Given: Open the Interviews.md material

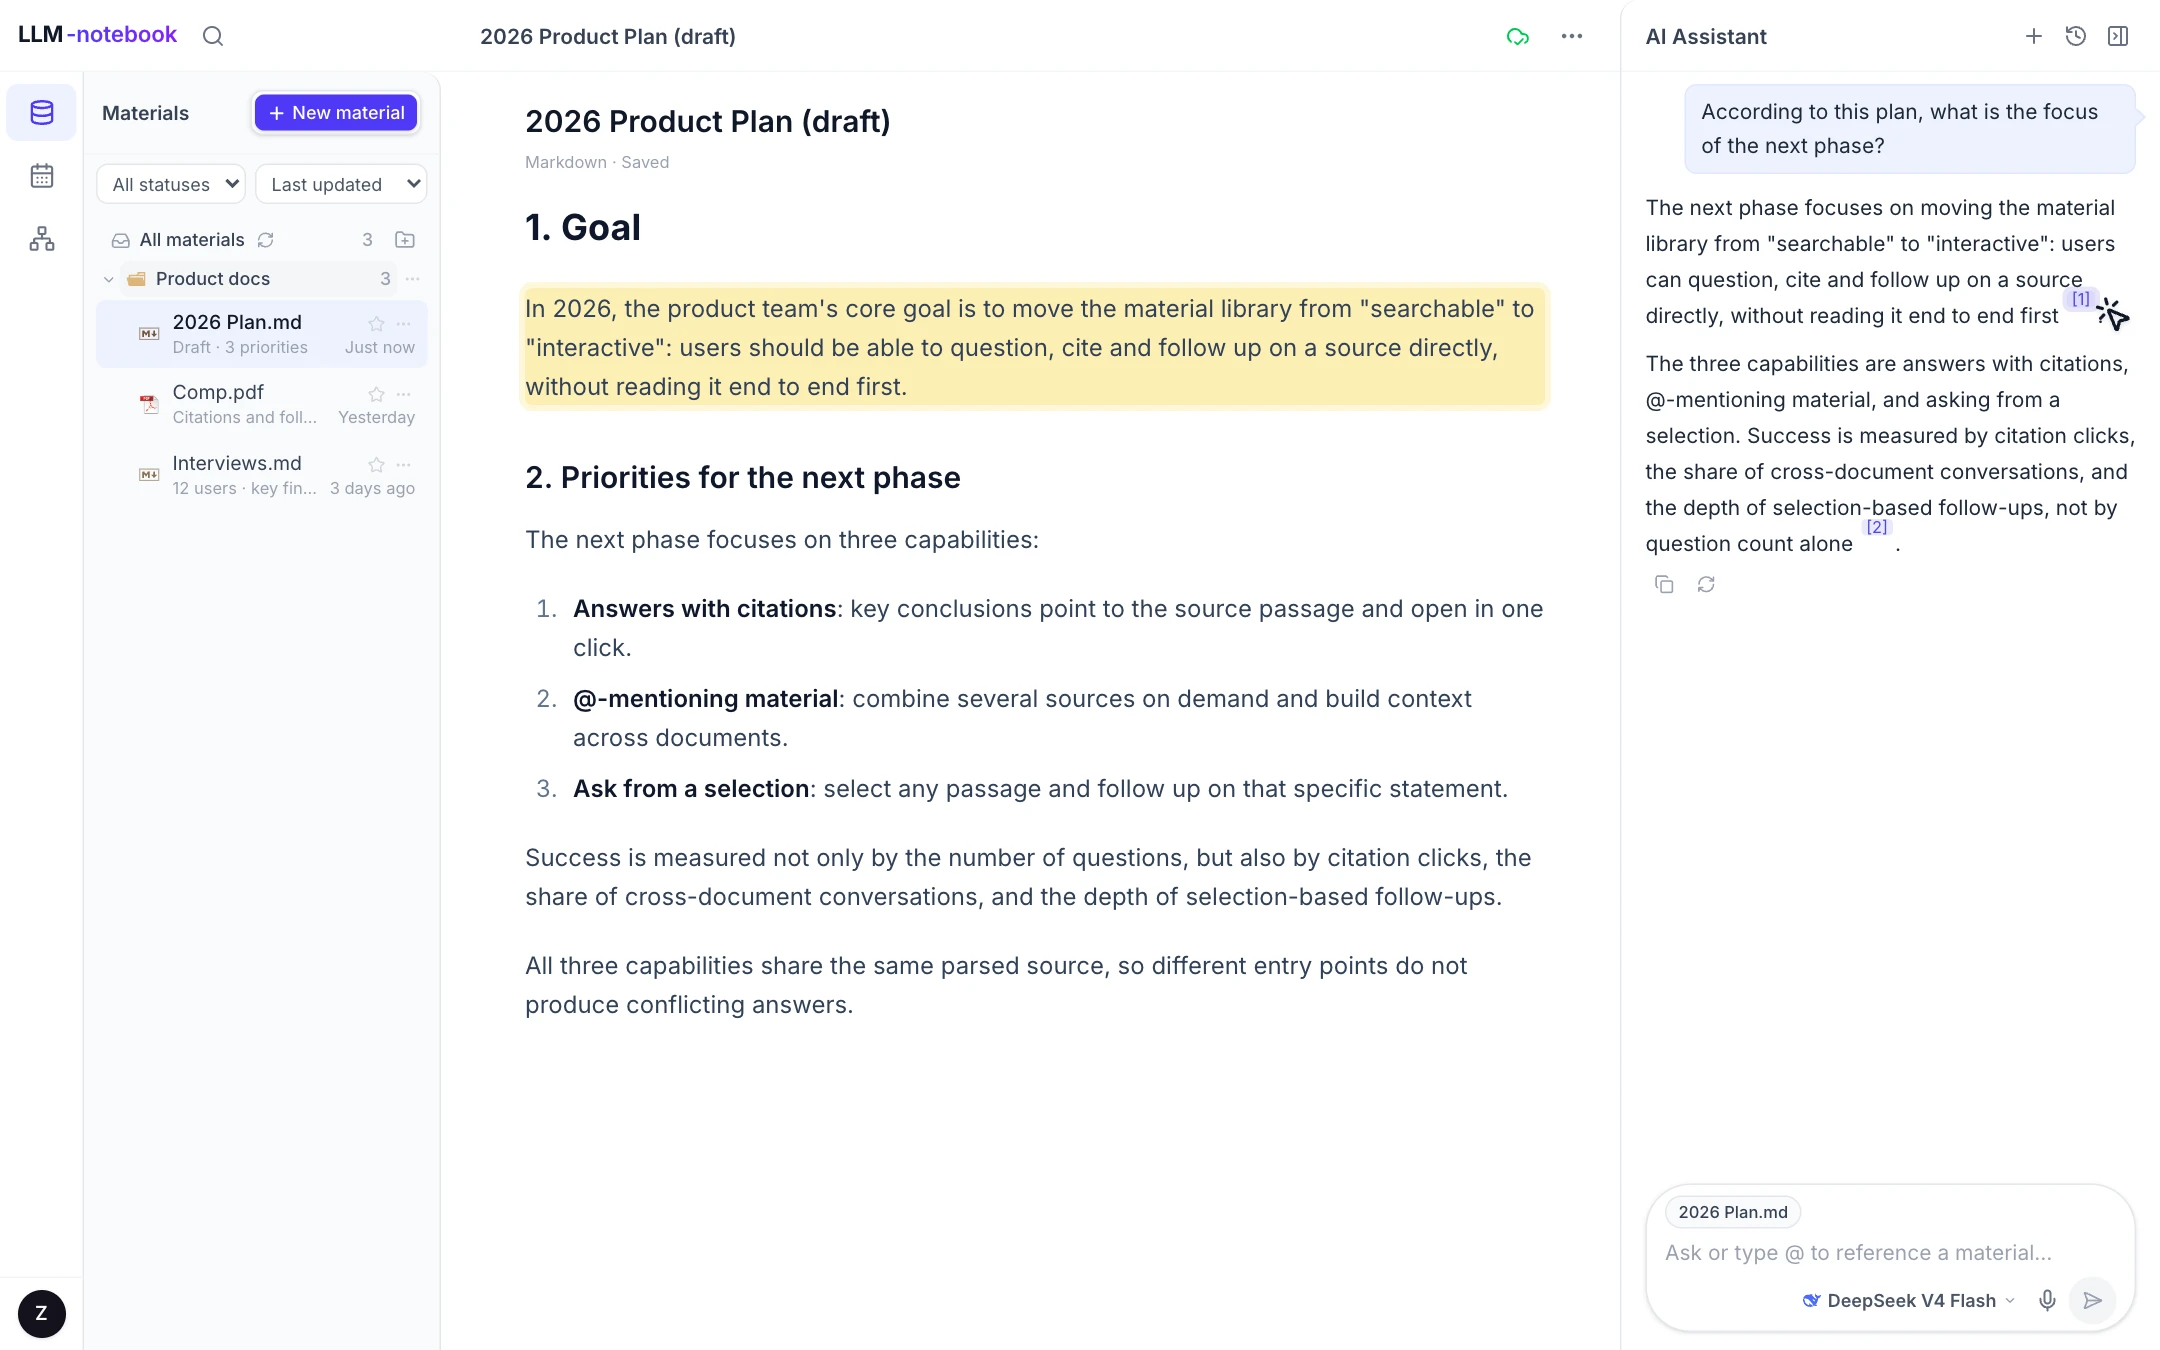Looking at the screenshot, I should (x=262, y=475).
